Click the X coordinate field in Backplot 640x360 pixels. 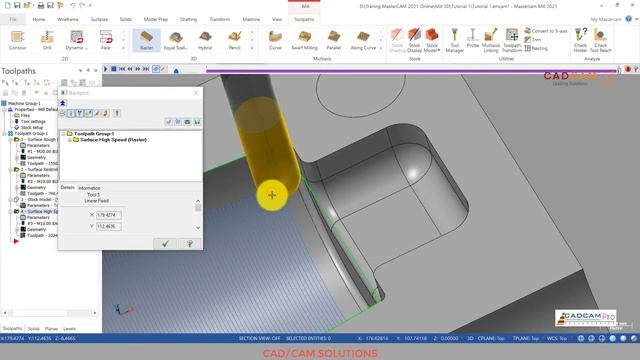pos(108,215)
